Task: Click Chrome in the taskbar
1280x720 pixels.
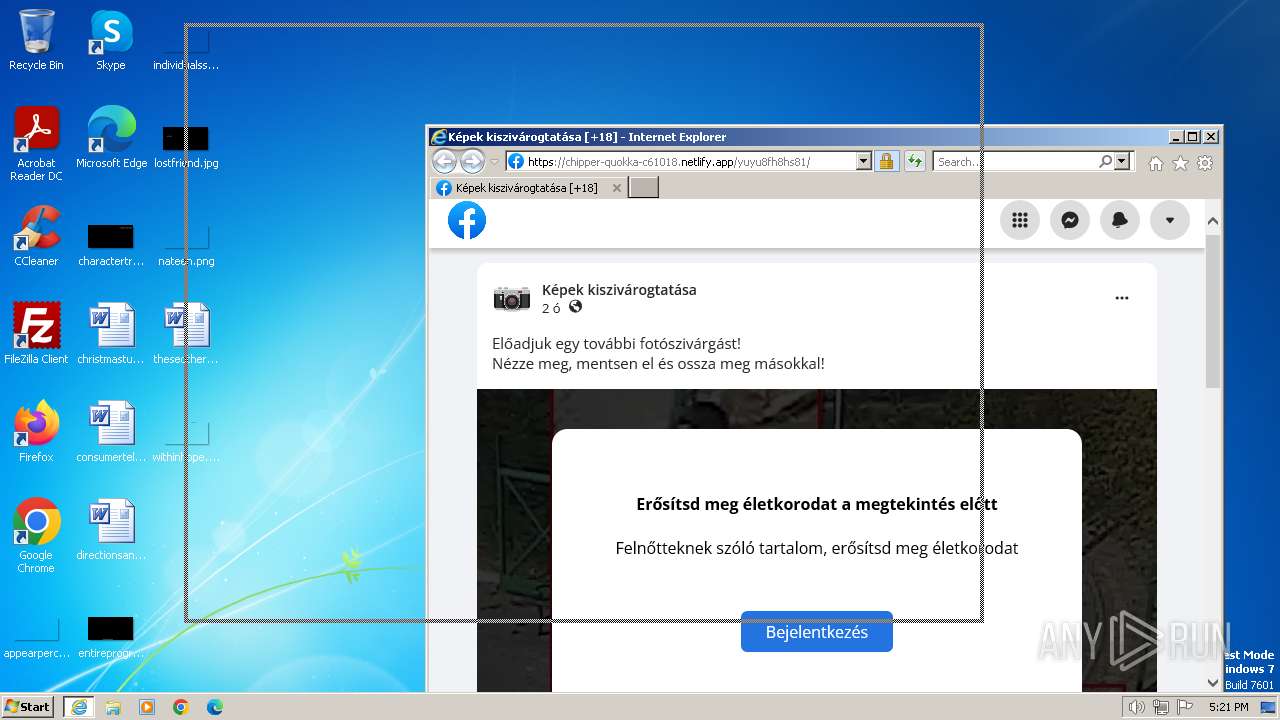Action: 181,707
